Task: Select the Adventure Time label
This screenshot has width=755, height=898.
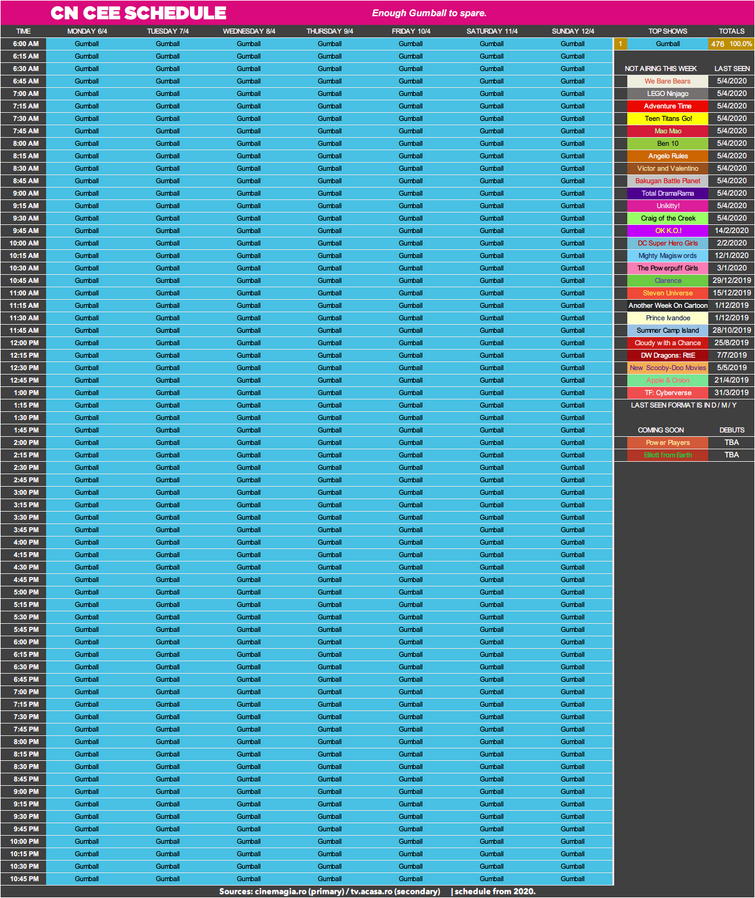Action: tap(668, 106)
